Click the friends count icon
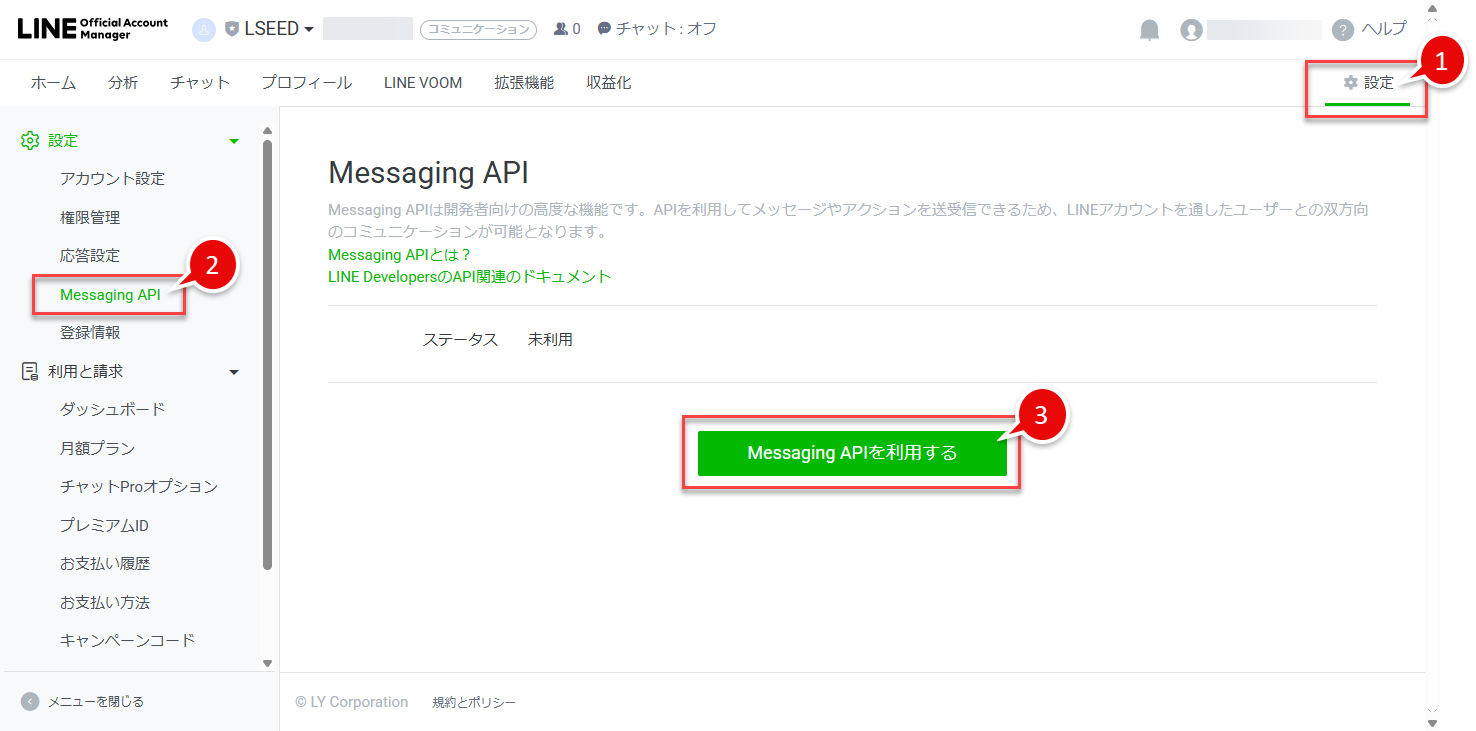 coord(560,29)
